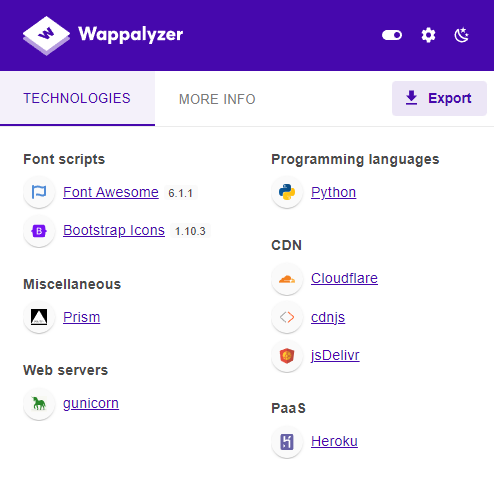Click the jsDelivr shield icon
The height and width of the screenshot is (481, 494).
pyautogui.click(x=287, y=356)
